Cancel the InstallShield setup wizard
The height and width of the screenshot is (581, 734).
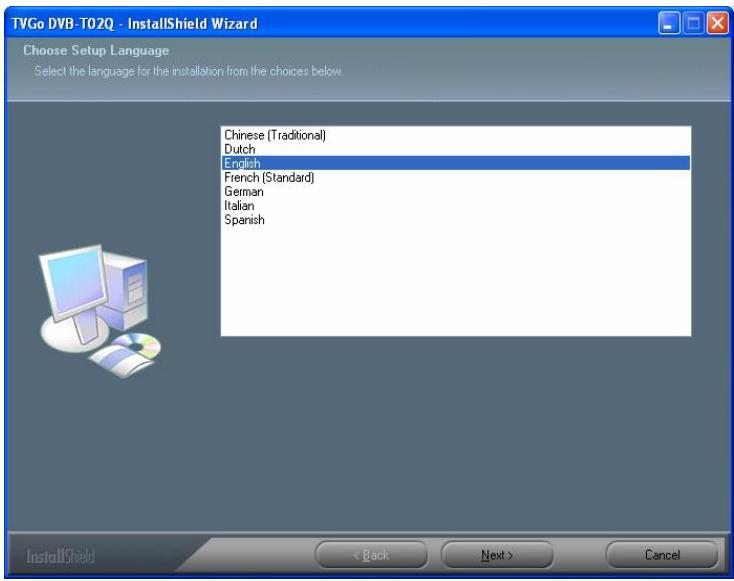[x=662, y=555]
